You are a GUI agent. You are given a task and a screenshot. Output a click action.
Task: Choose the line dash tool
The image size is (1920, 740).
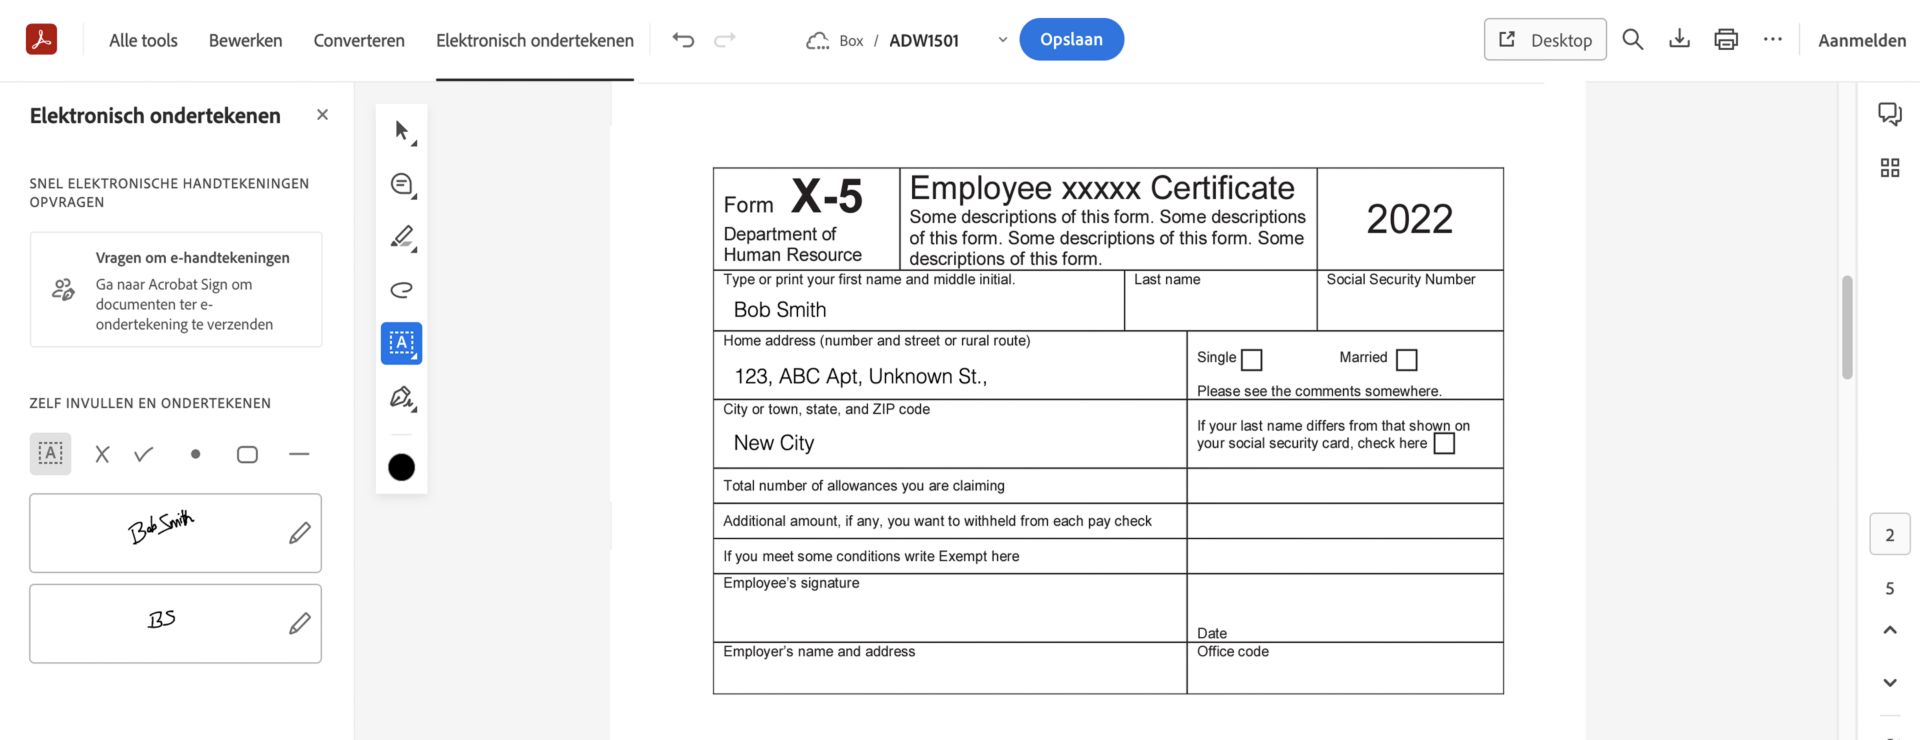tap(299, 454)
